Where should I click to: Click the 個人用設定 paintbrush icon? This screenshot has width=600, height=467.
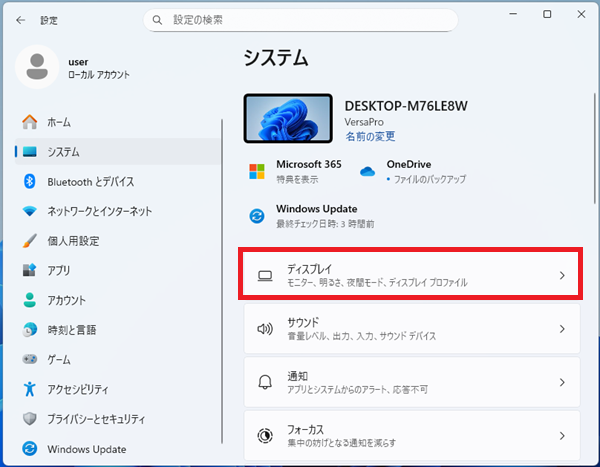(30, 241)
